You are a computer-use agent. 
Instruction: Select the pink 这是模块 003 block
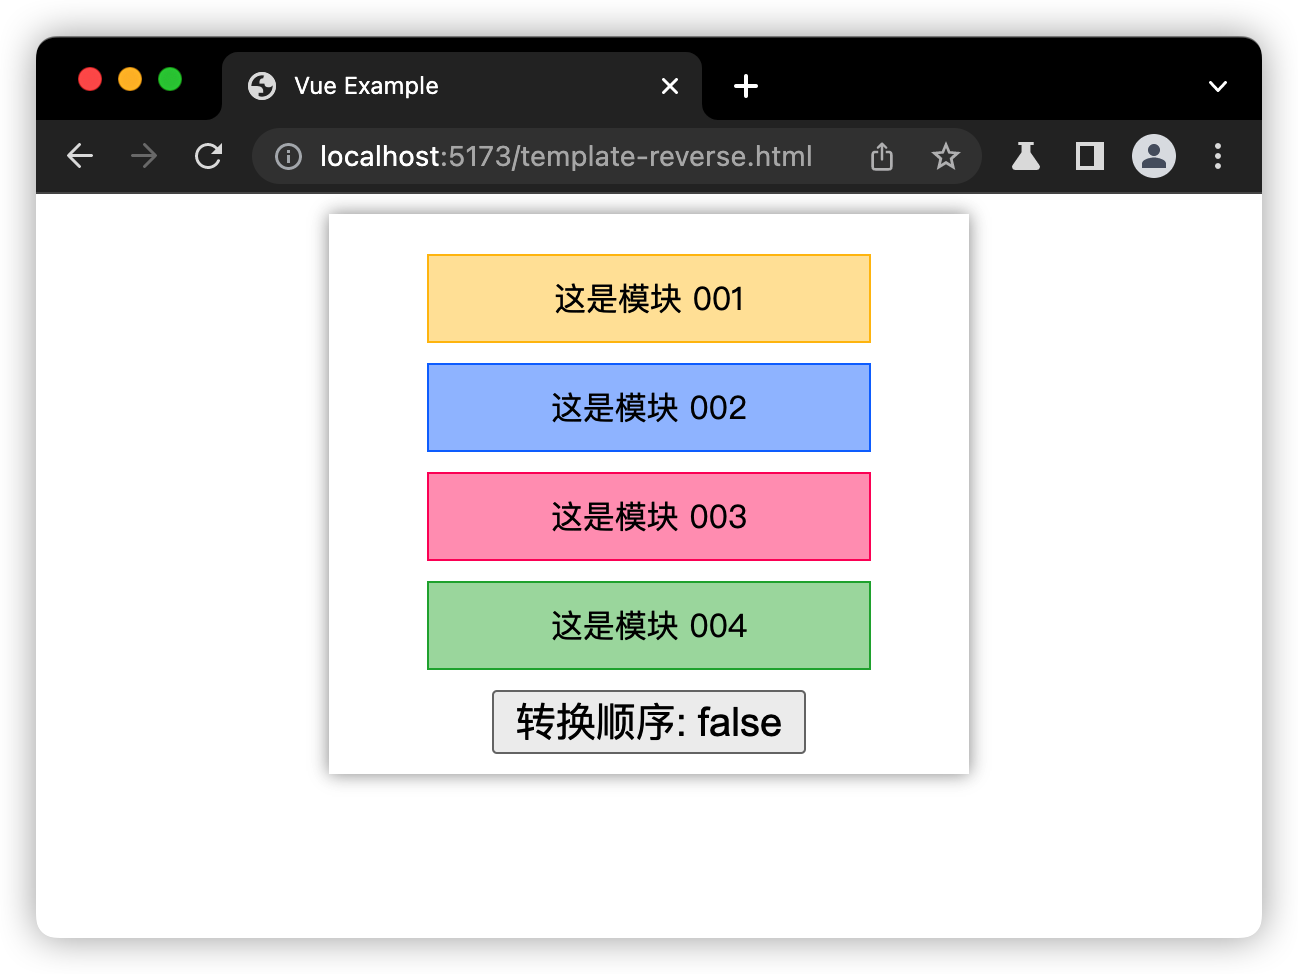point(648,516)
